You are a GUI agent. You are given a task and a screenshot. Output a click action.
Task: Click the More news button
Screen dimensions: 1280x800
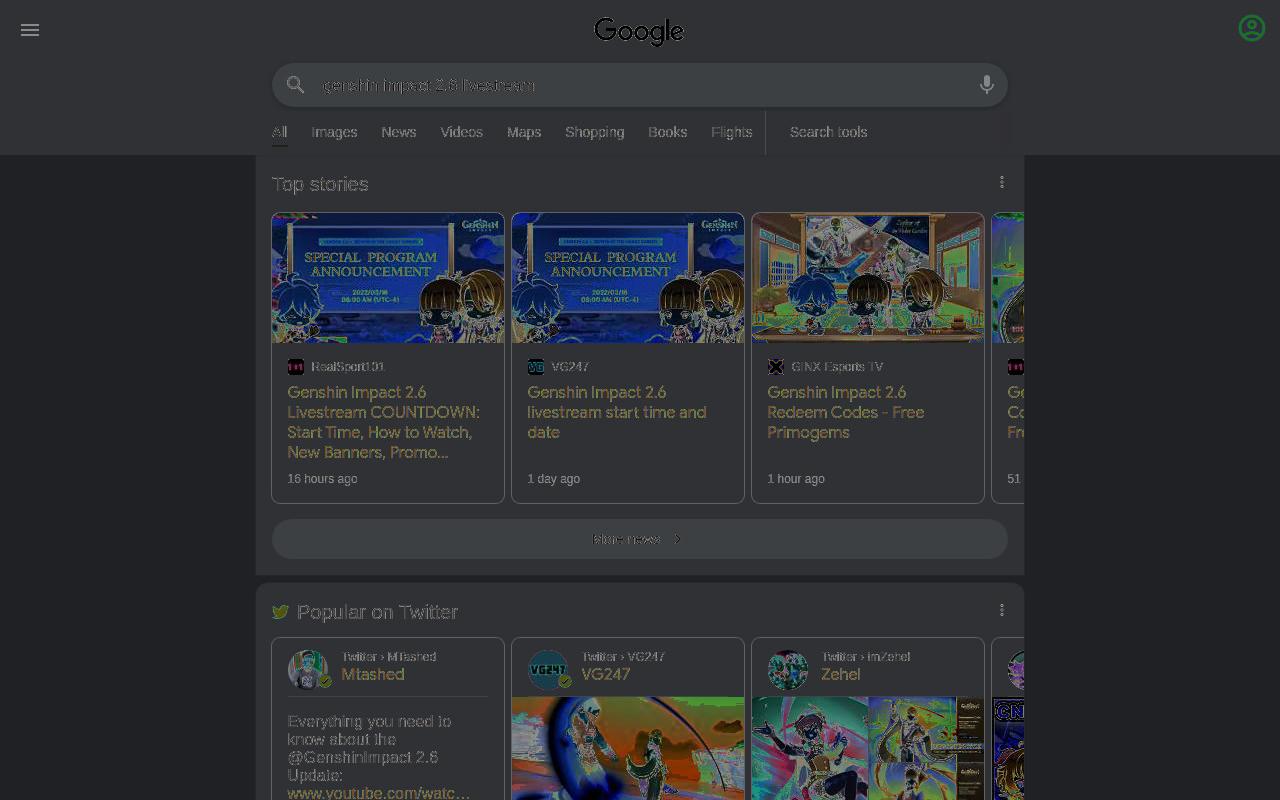(x=640, y=539)
